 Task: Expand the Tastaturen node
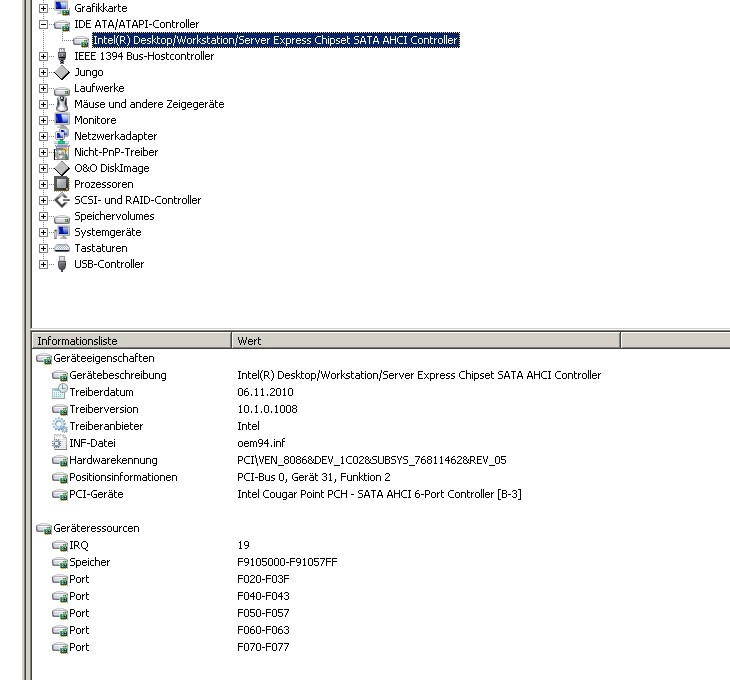(x=43, y=248)
